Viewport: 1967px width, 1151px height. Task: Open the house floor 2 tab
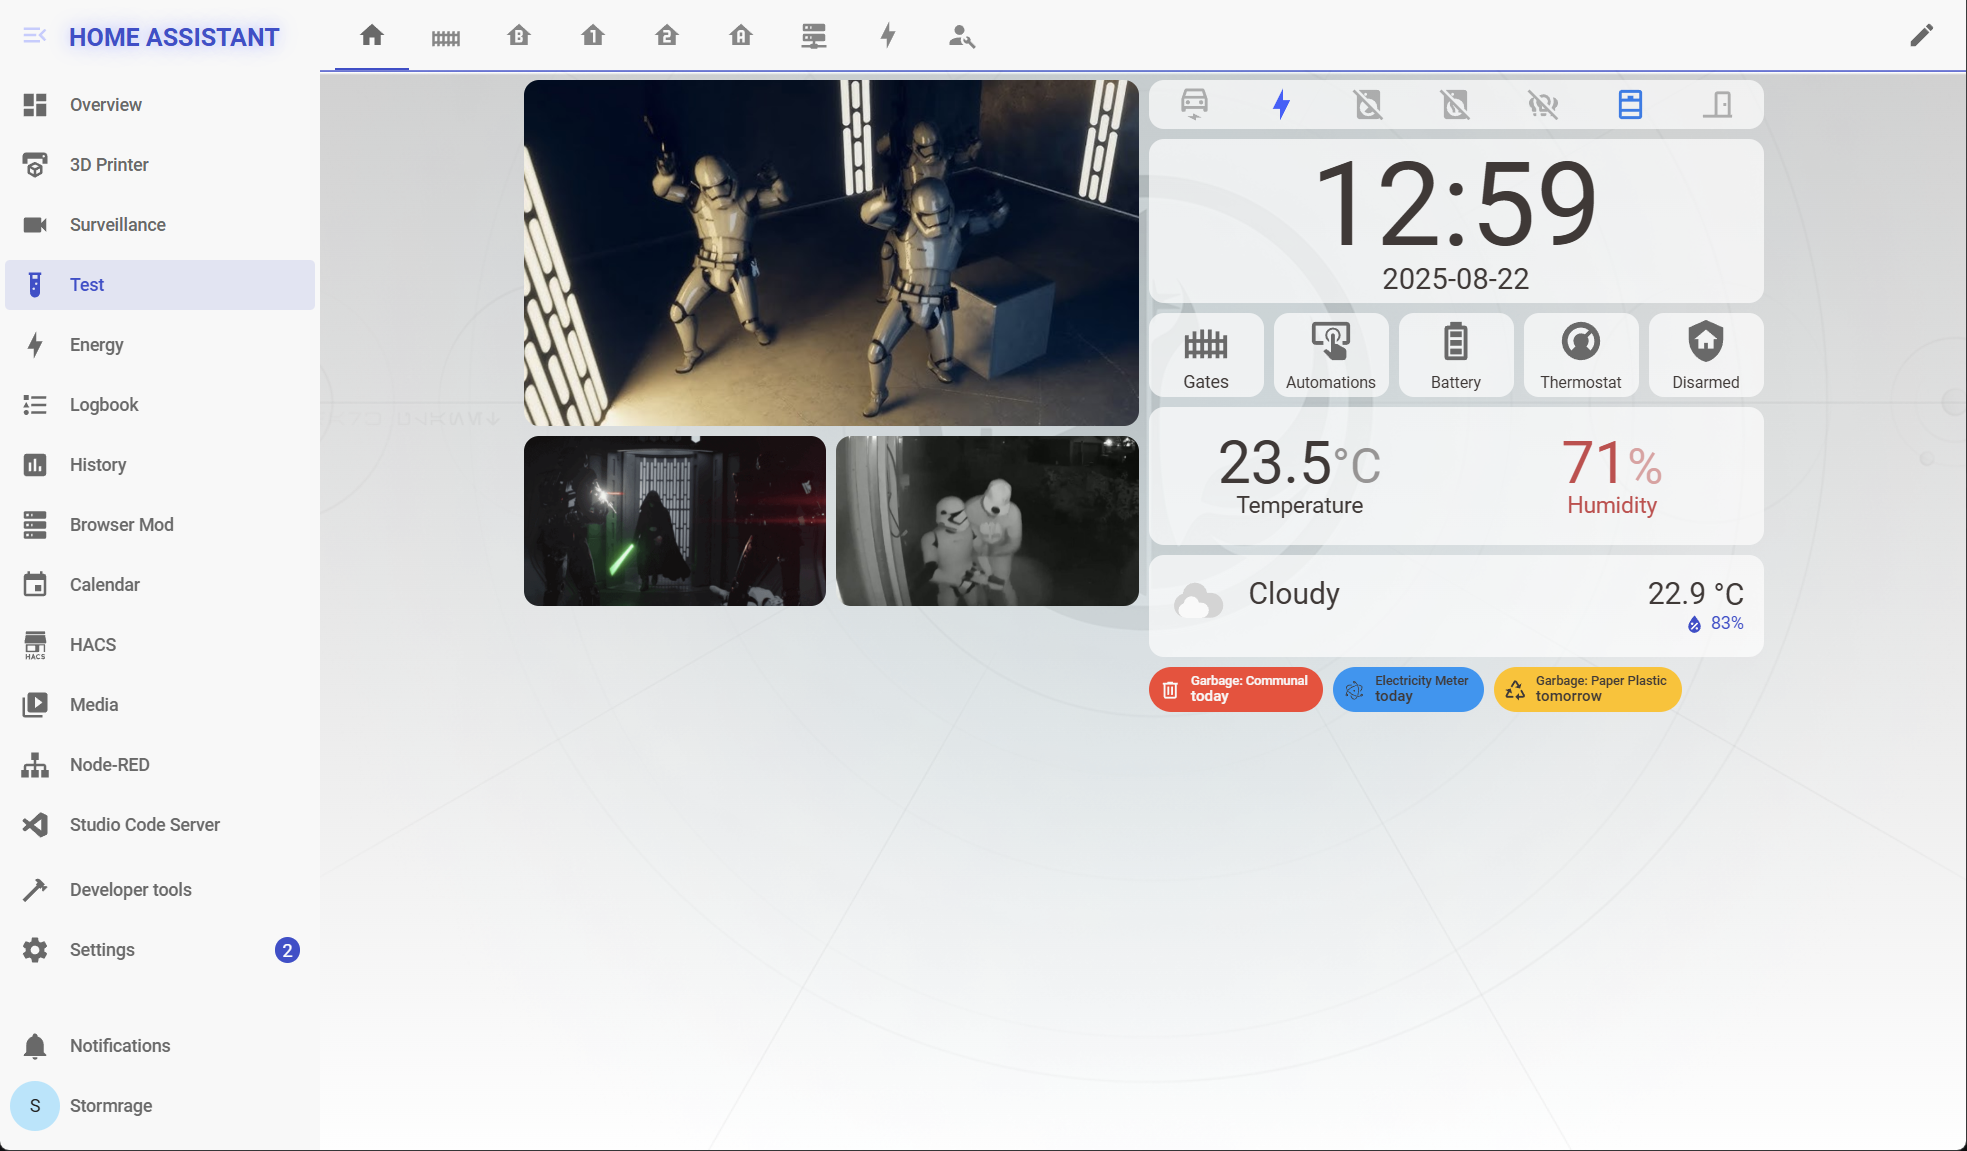point(667,37)
